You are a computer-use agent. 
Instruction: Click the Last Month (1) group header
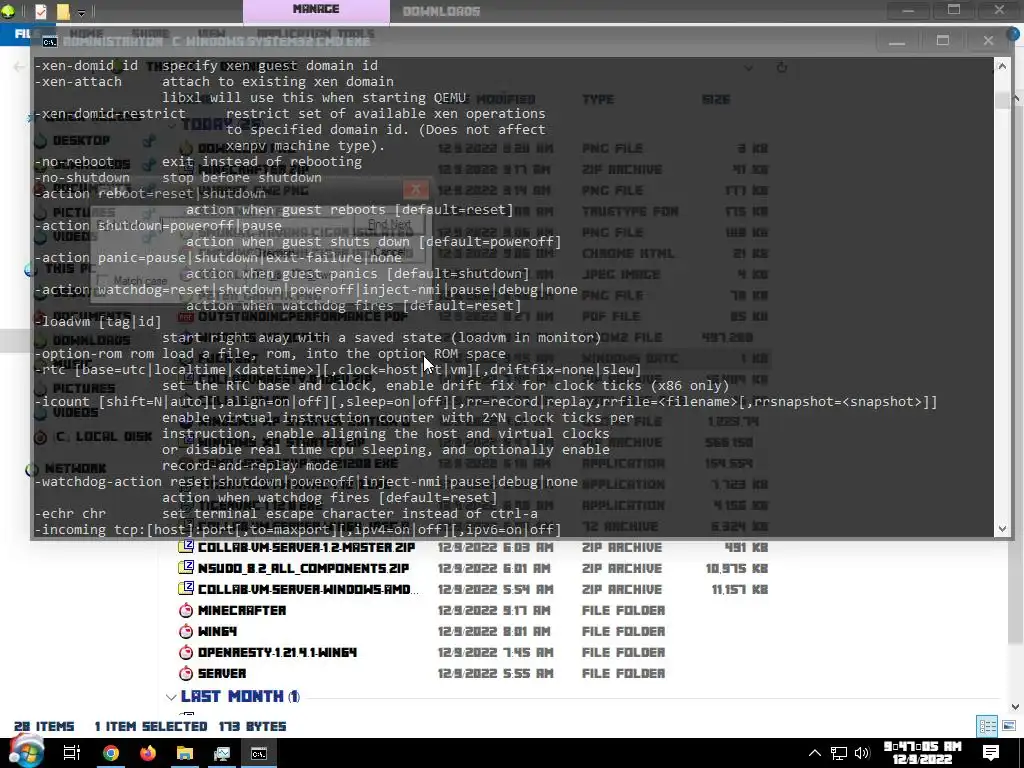click(240, 696)
